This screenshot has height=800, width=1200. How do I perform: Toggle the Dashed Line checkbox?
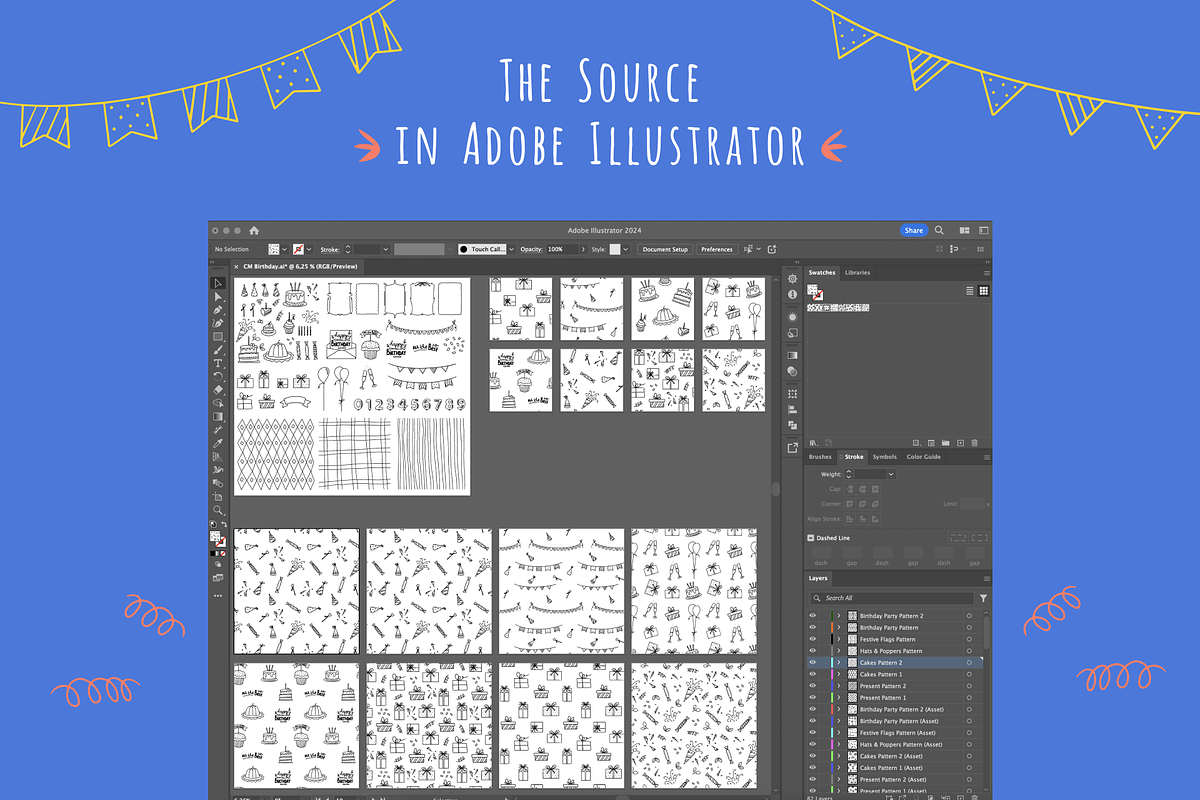click(x=811, y=538)
